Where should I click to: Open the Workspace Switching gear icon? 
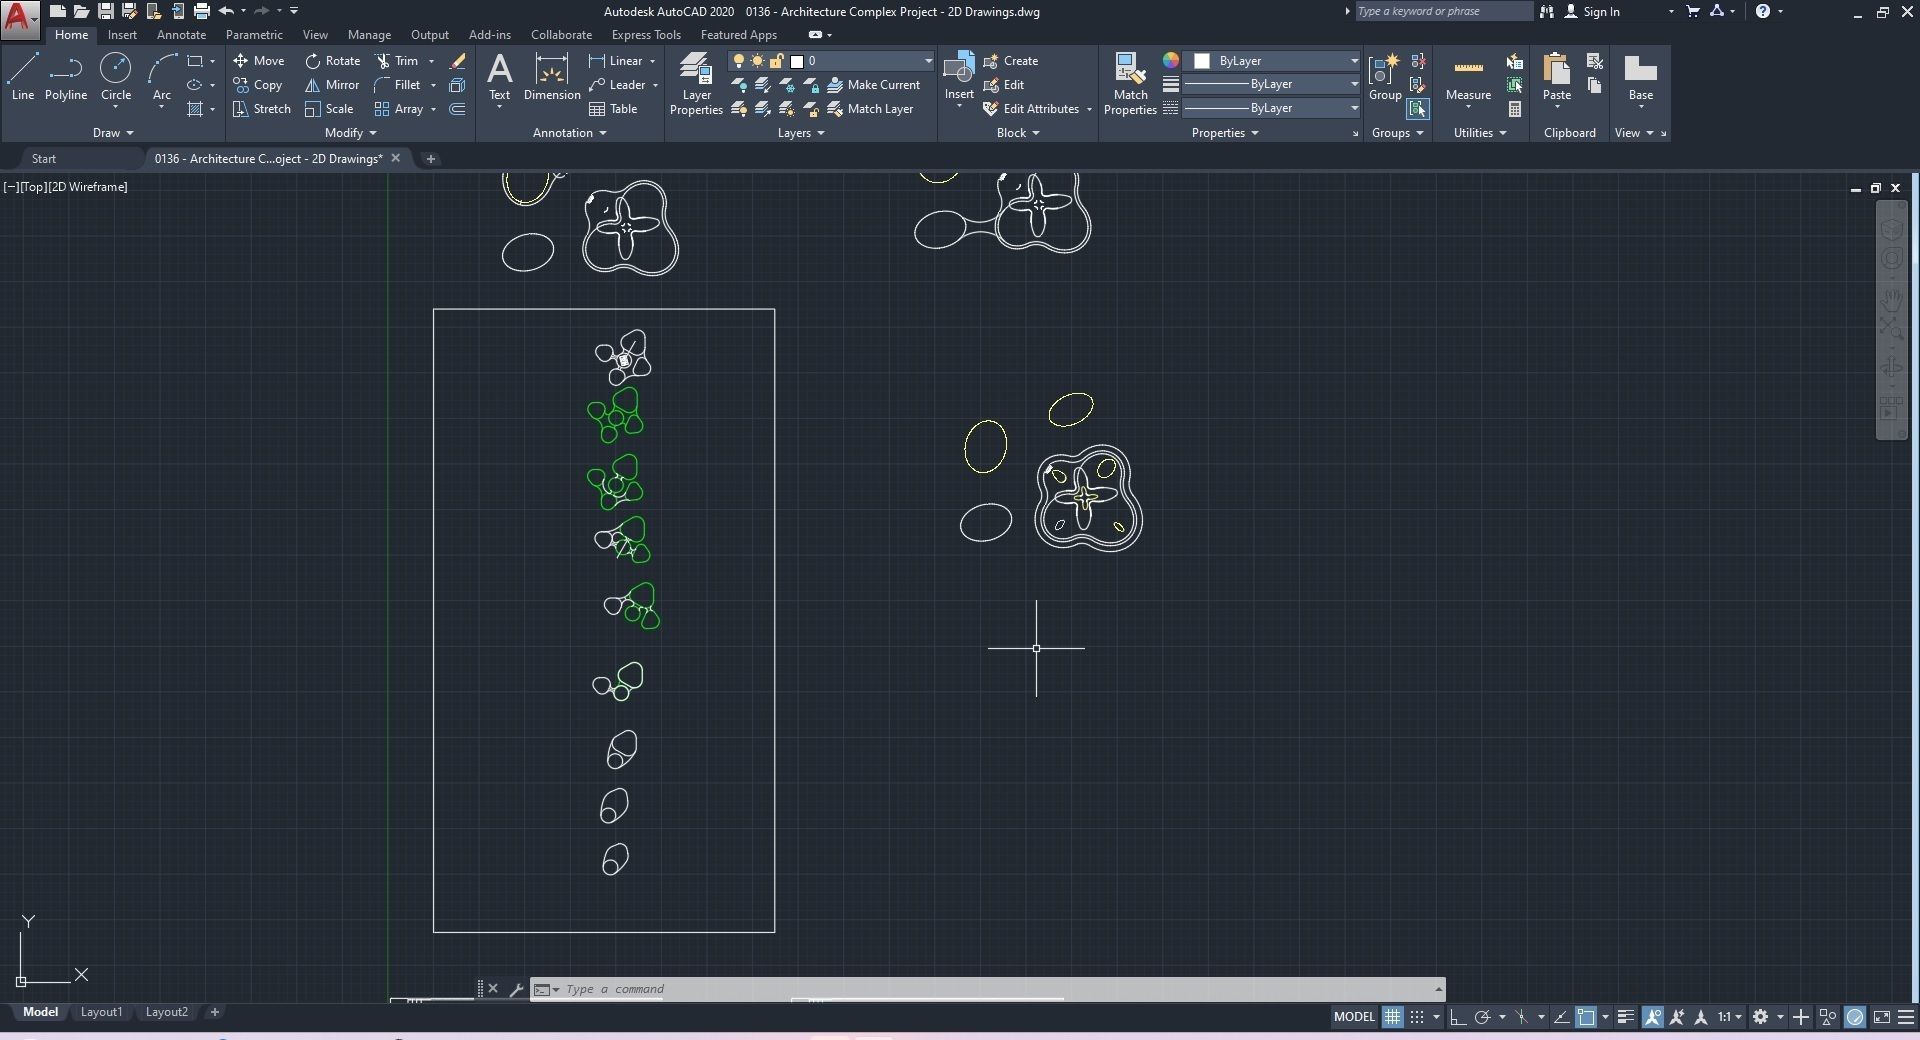coord(1761,1017)
